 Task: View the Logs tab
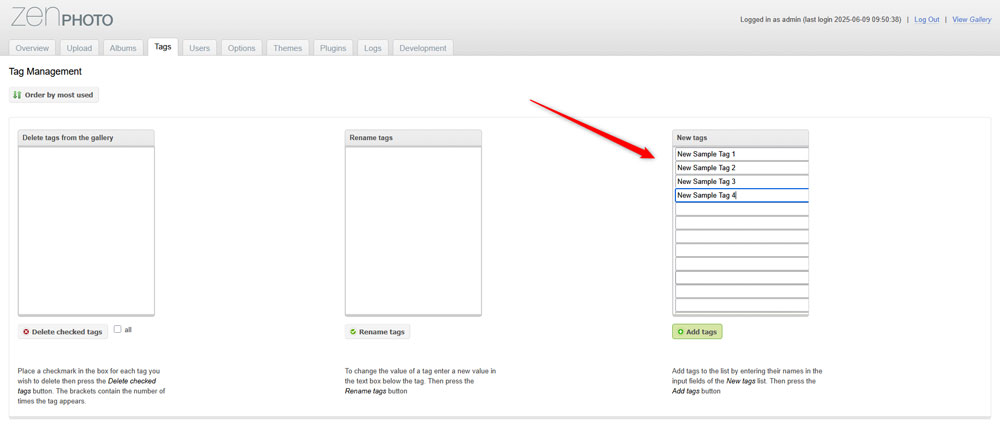[373, 48]
